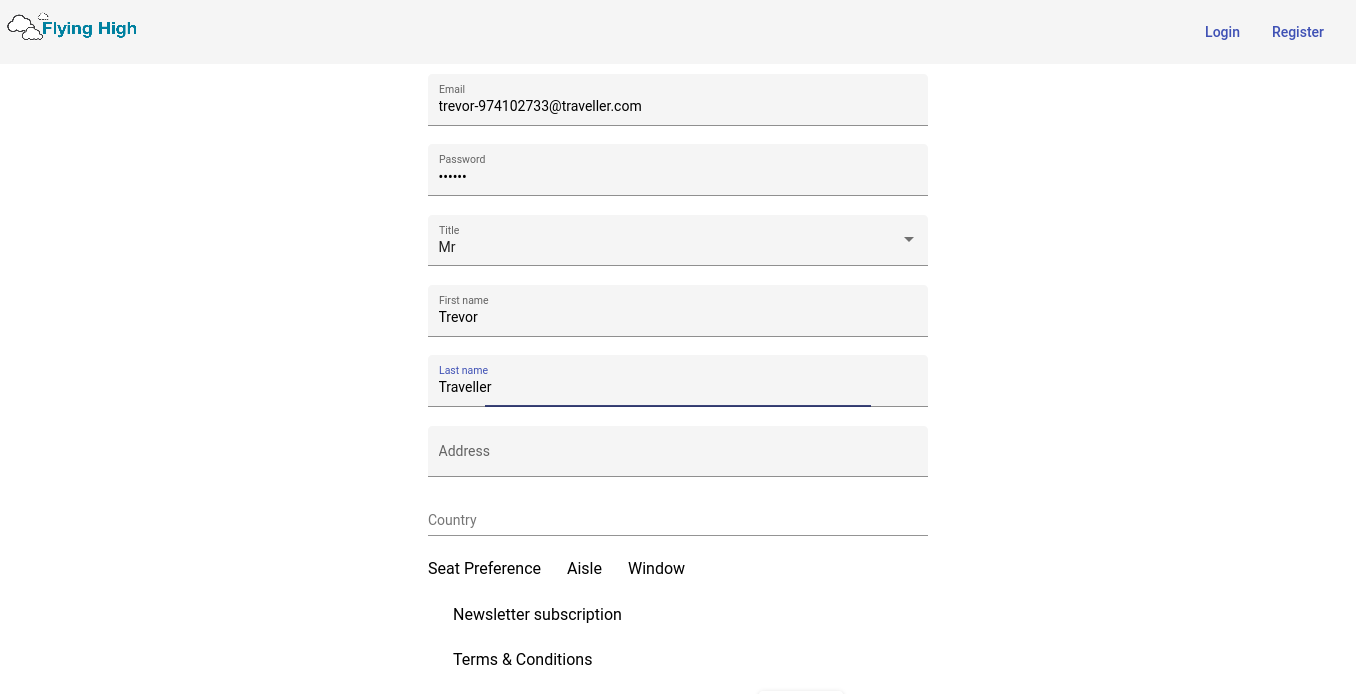Screen dimensions: 1366x694
Task: Click the Flying High brand name
Action: (89, 29)
